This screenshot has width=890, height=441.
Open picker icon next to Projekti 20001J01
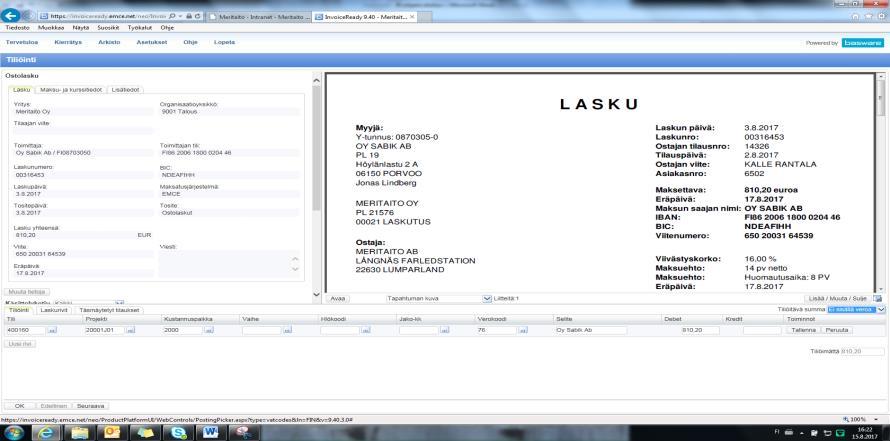click(130, 330)
